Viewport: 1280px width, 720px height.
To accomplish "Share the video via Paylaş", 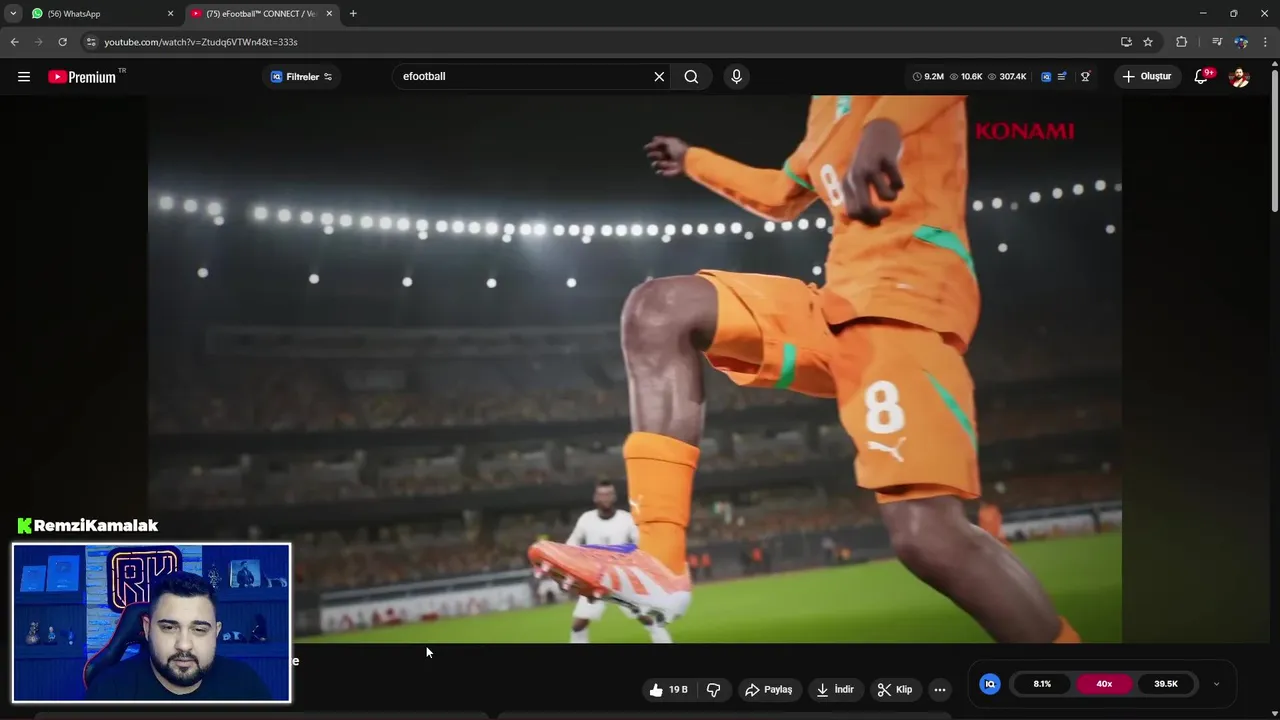I will (769, 690).
